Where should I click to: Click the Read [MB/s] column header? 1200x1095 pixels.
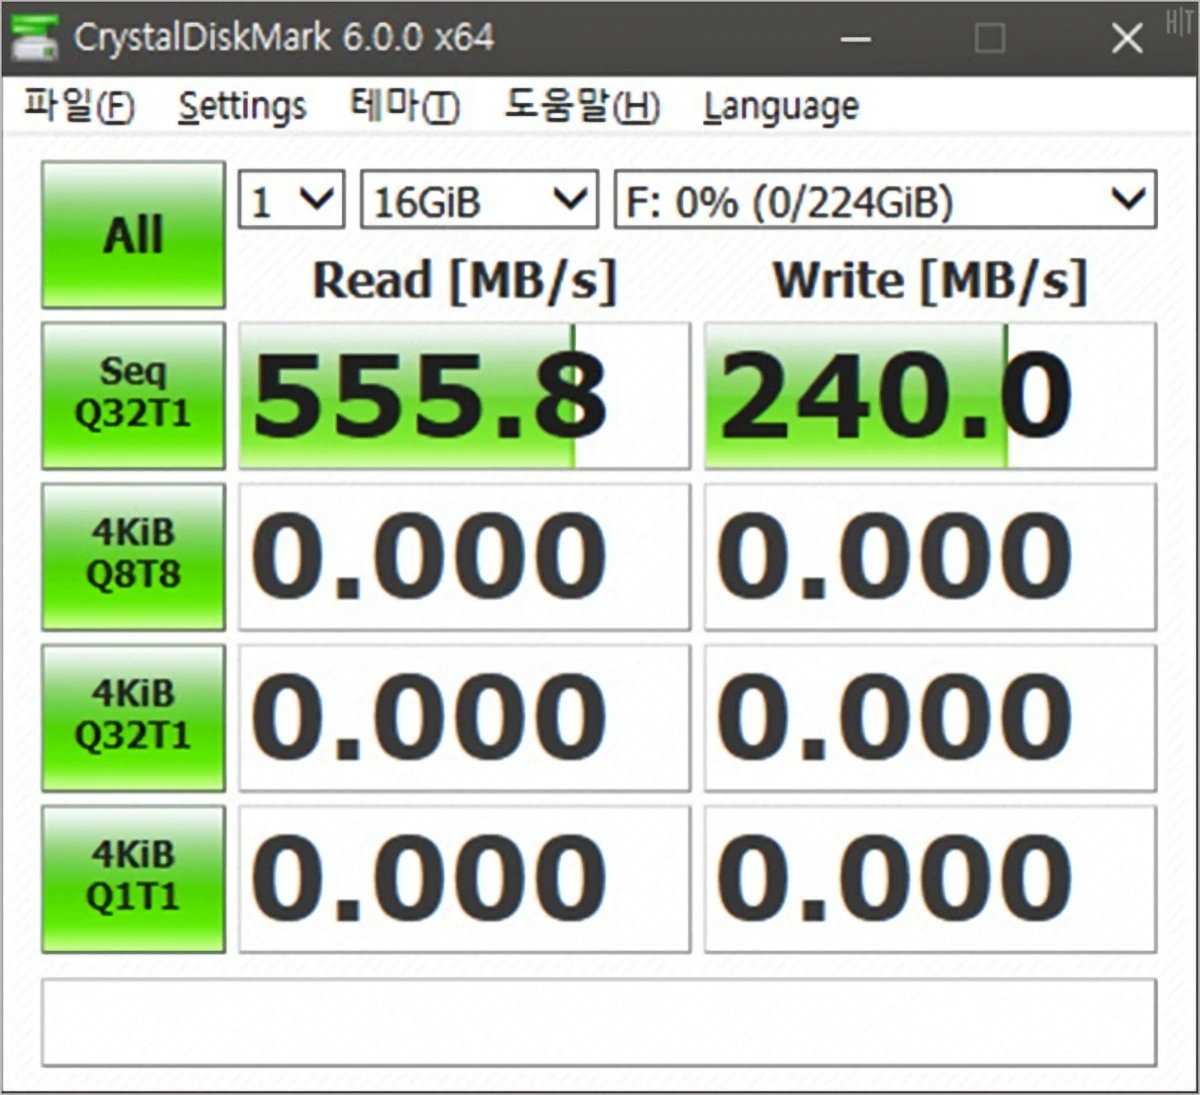click(x=465, y=281)
